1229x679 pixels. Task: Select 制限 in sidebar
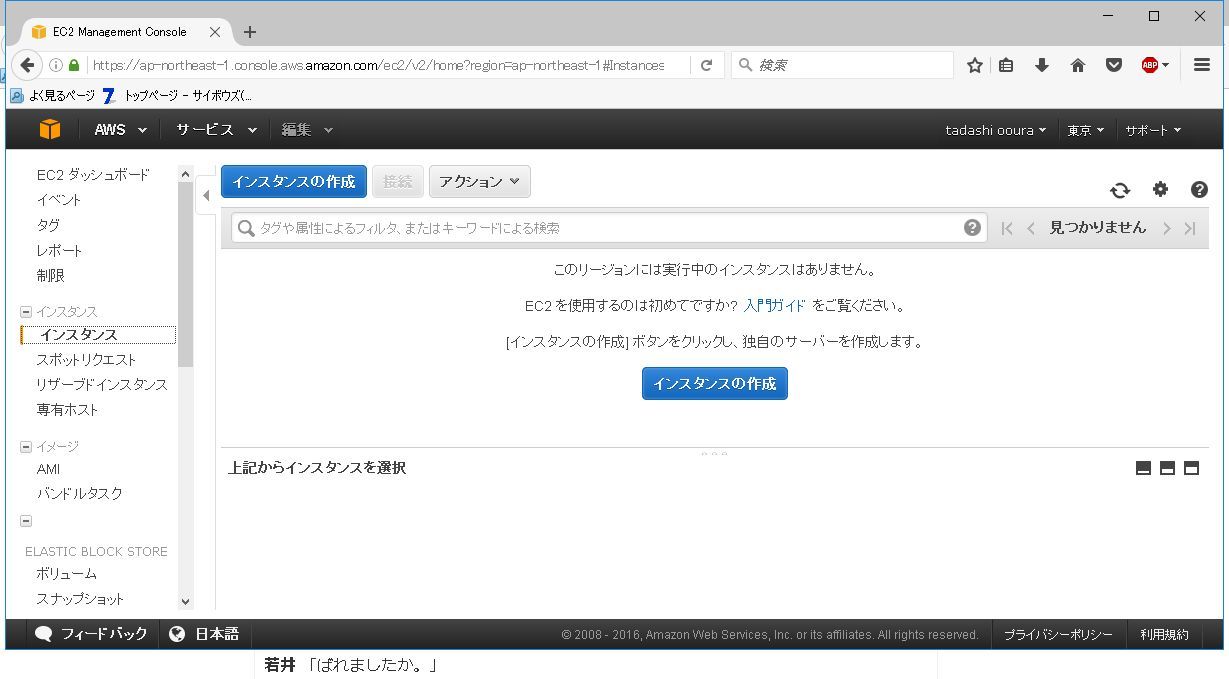coord(50,275)
